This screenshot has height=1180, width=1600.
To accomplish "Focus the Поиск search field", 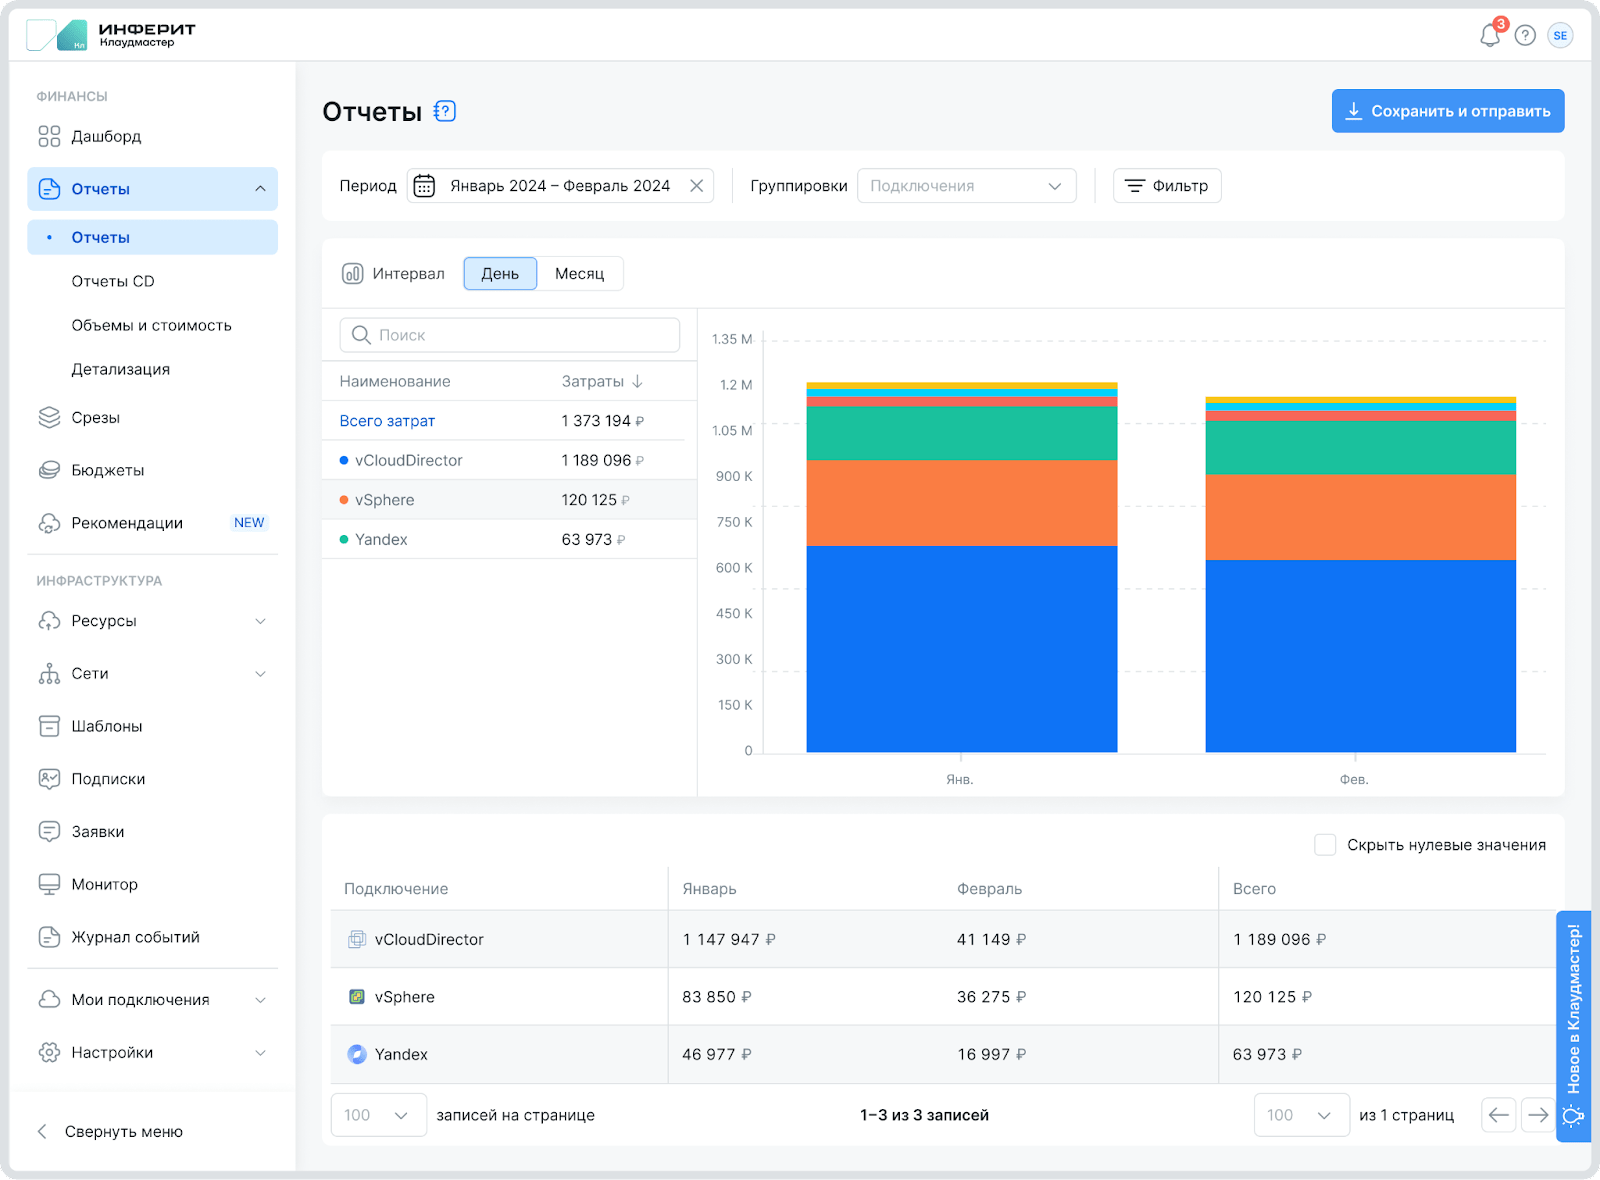I will point(510,335).
